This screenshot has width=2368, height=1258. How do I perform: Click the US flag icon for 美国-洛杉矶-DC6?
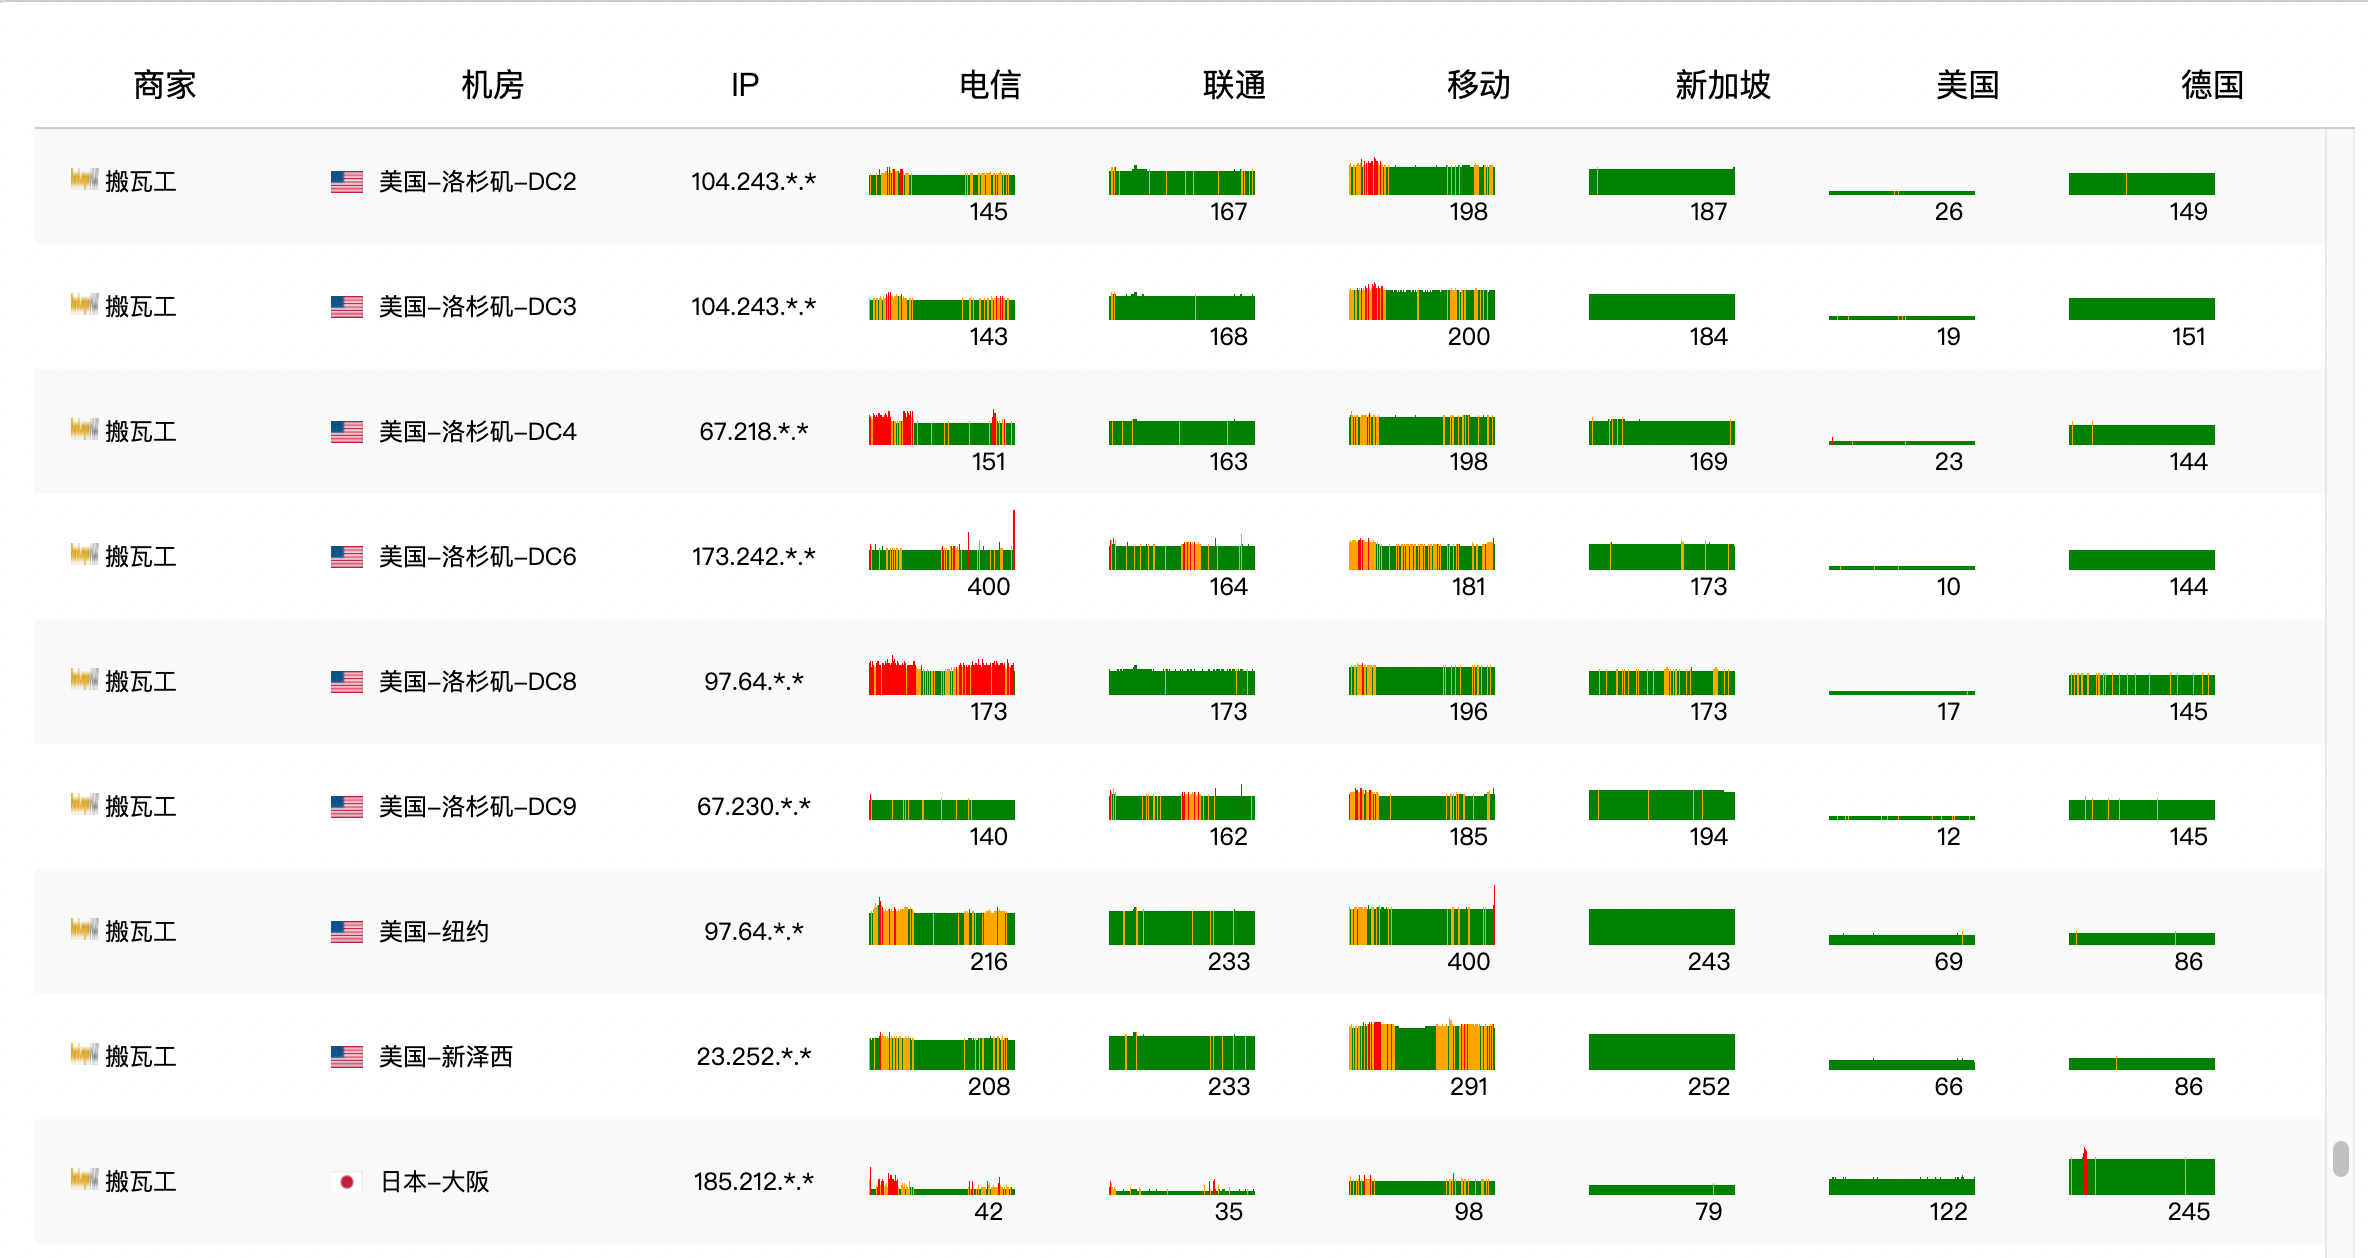coord(347,557)
